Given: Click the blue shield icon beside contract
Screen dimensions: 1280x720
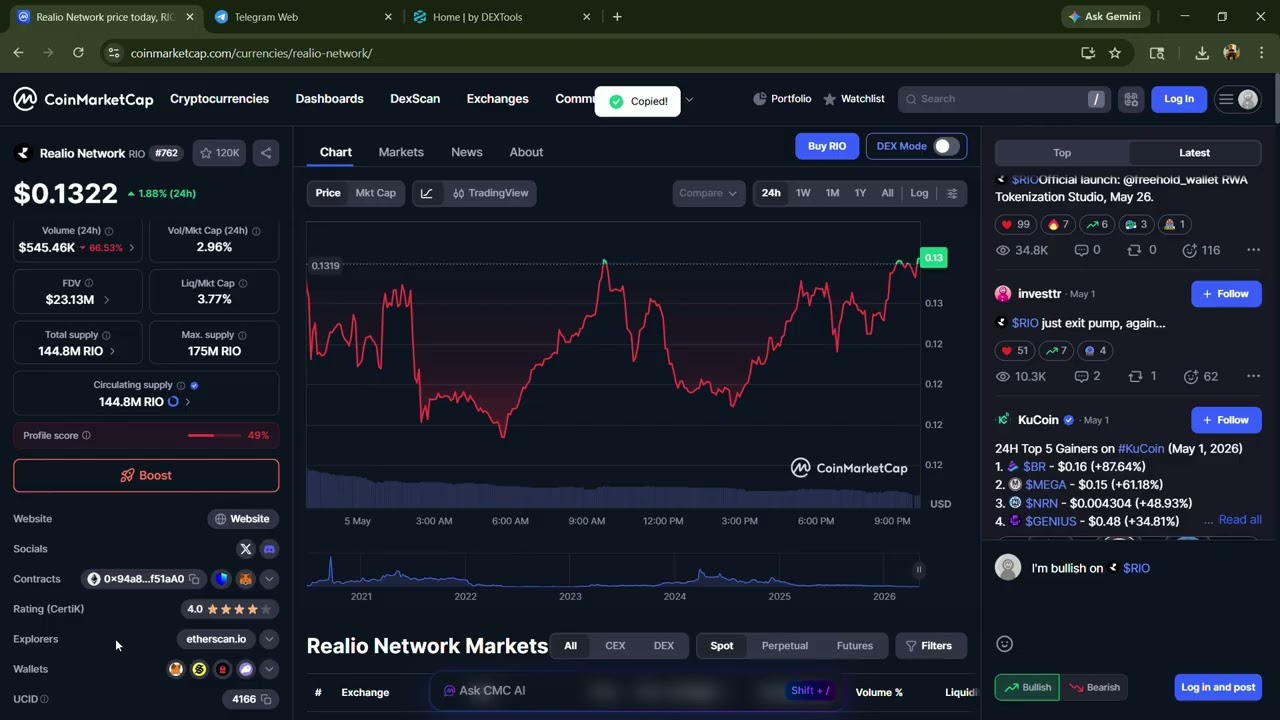Looking at the screenshot, I should [x=222, y=579].
